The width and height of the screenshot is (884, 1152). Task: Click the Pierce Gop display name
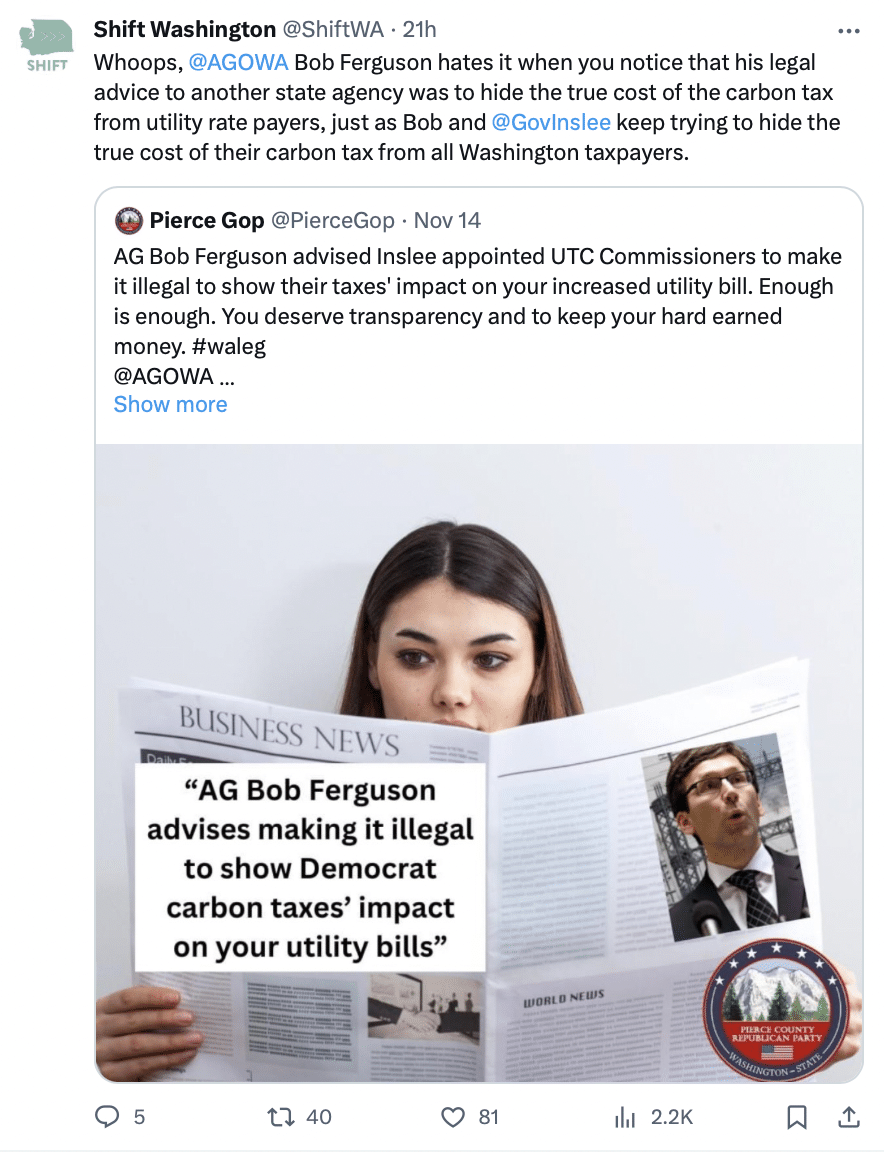206,220
